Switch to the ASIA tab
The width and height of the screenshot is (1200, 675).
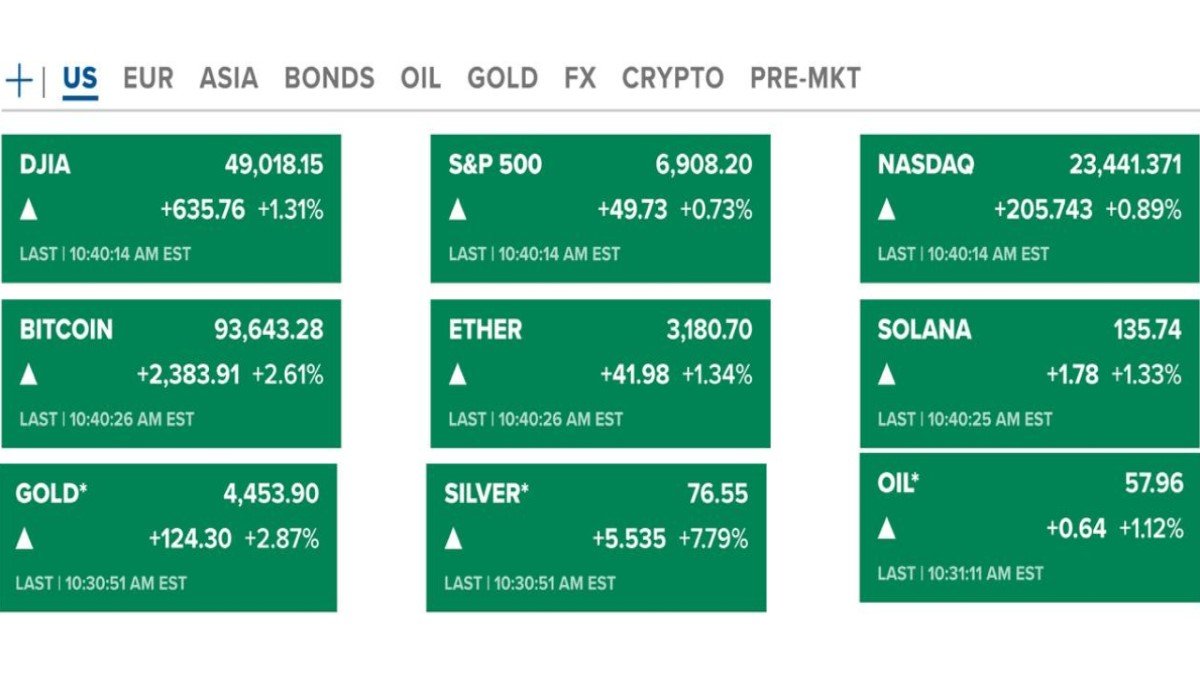228,78
